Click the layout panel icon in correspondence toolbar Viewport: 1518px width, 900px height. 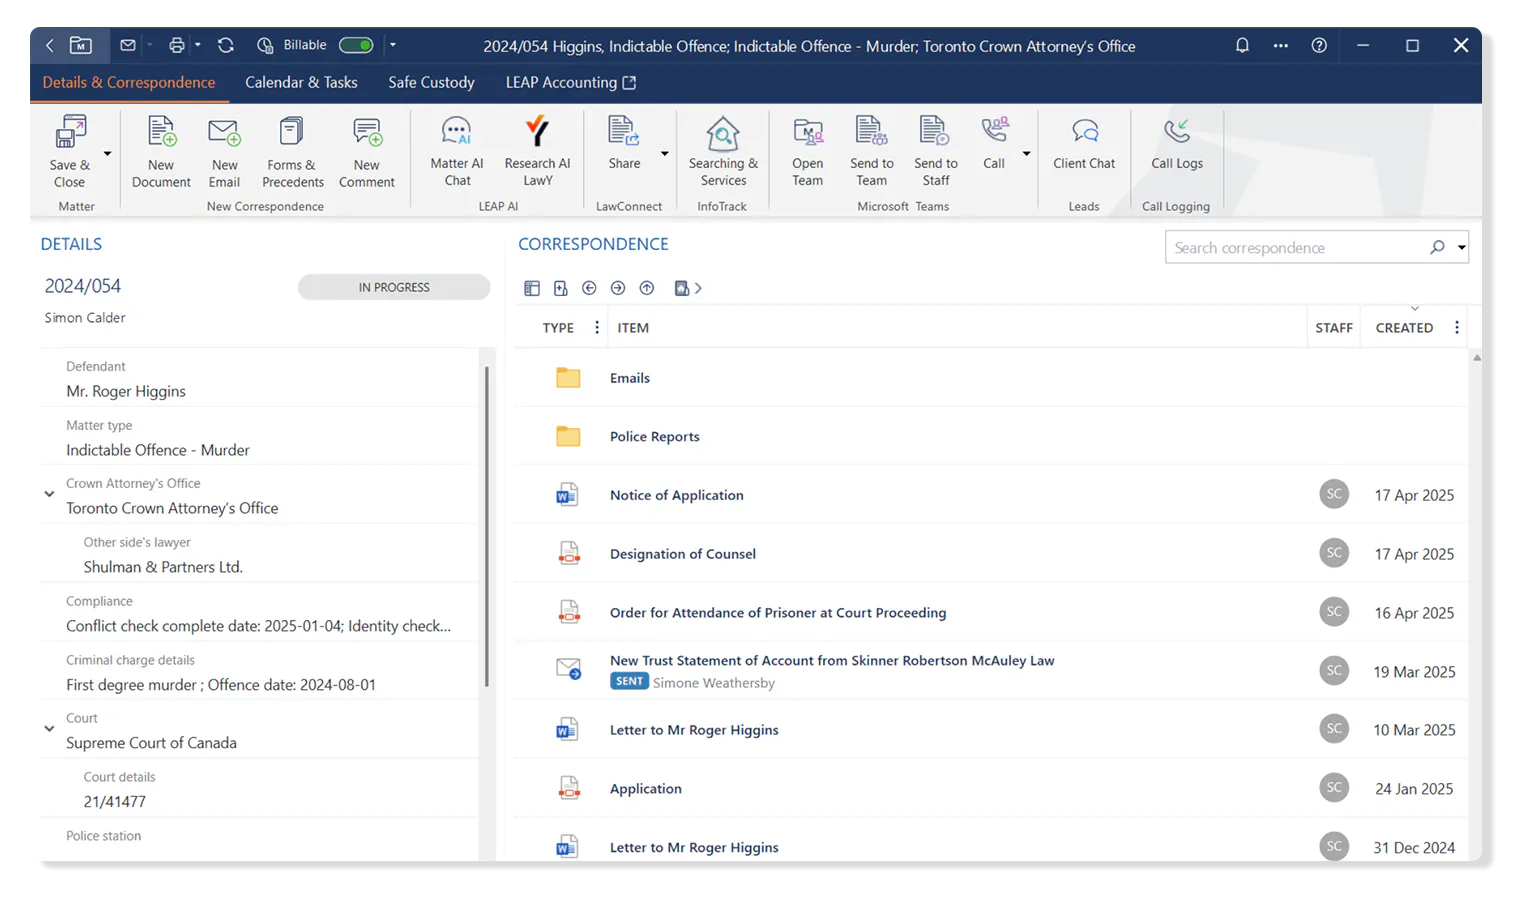[532, 288]
